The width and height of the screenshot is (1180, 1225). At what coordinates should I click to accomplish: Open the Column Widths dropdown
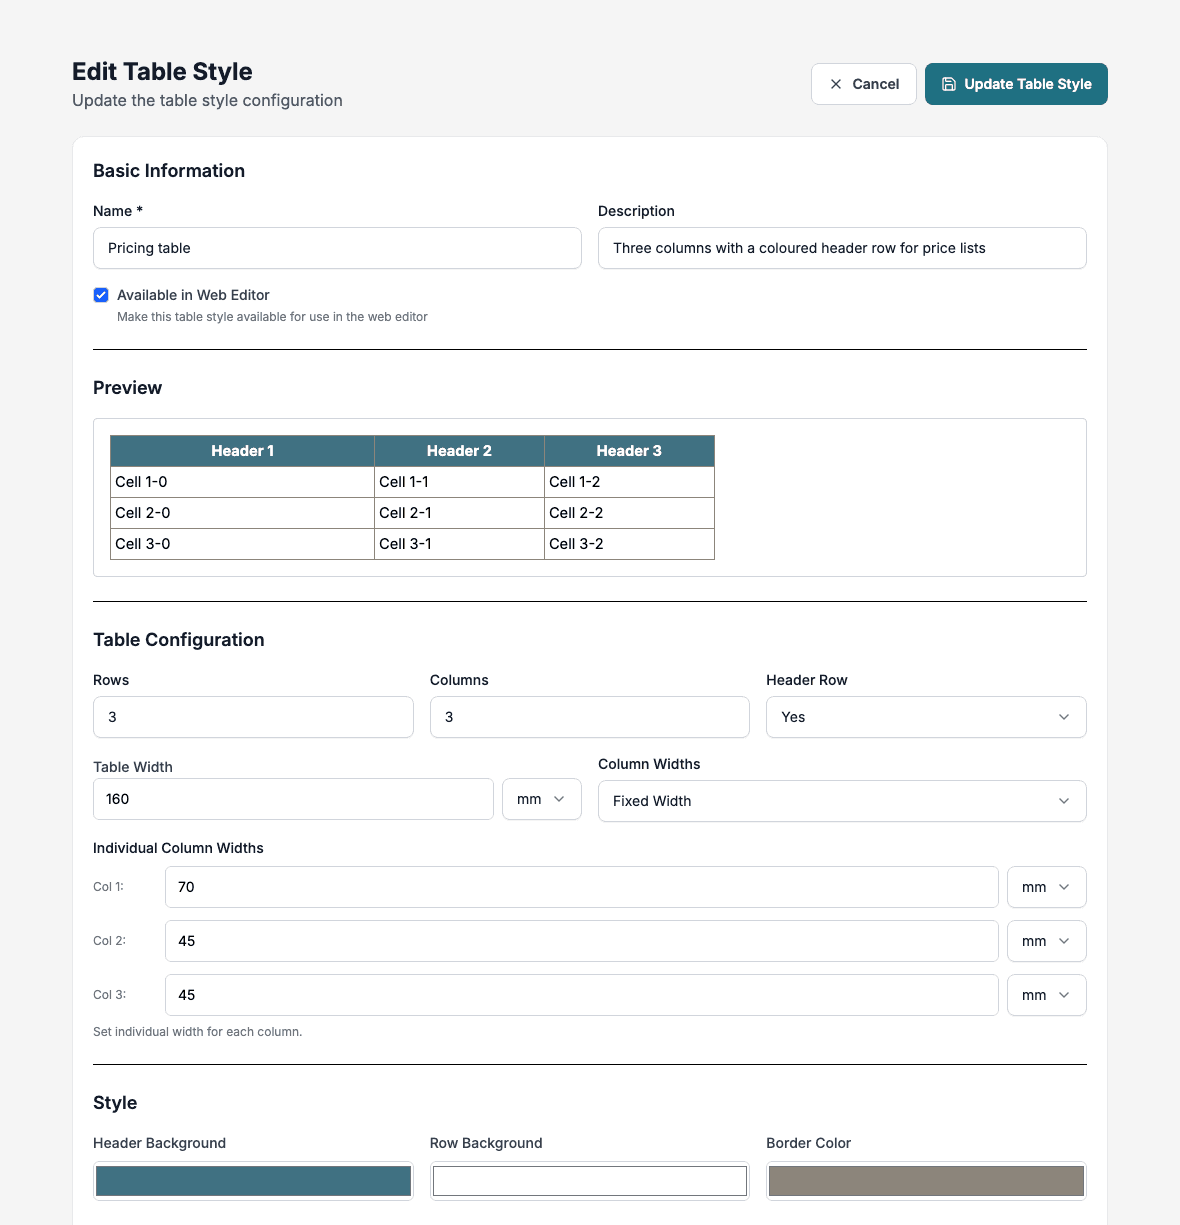[x=842, y=801]
